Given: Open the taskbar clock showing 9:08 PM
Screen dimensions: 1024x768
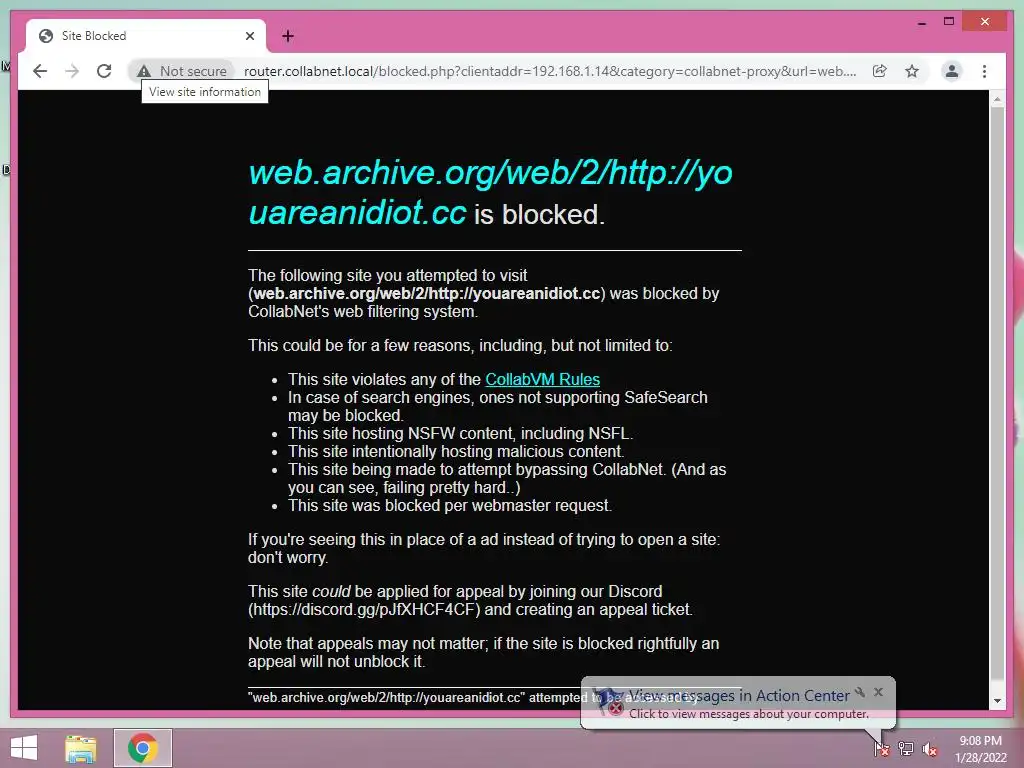Looking at the screenshot, I should point(980,749).
